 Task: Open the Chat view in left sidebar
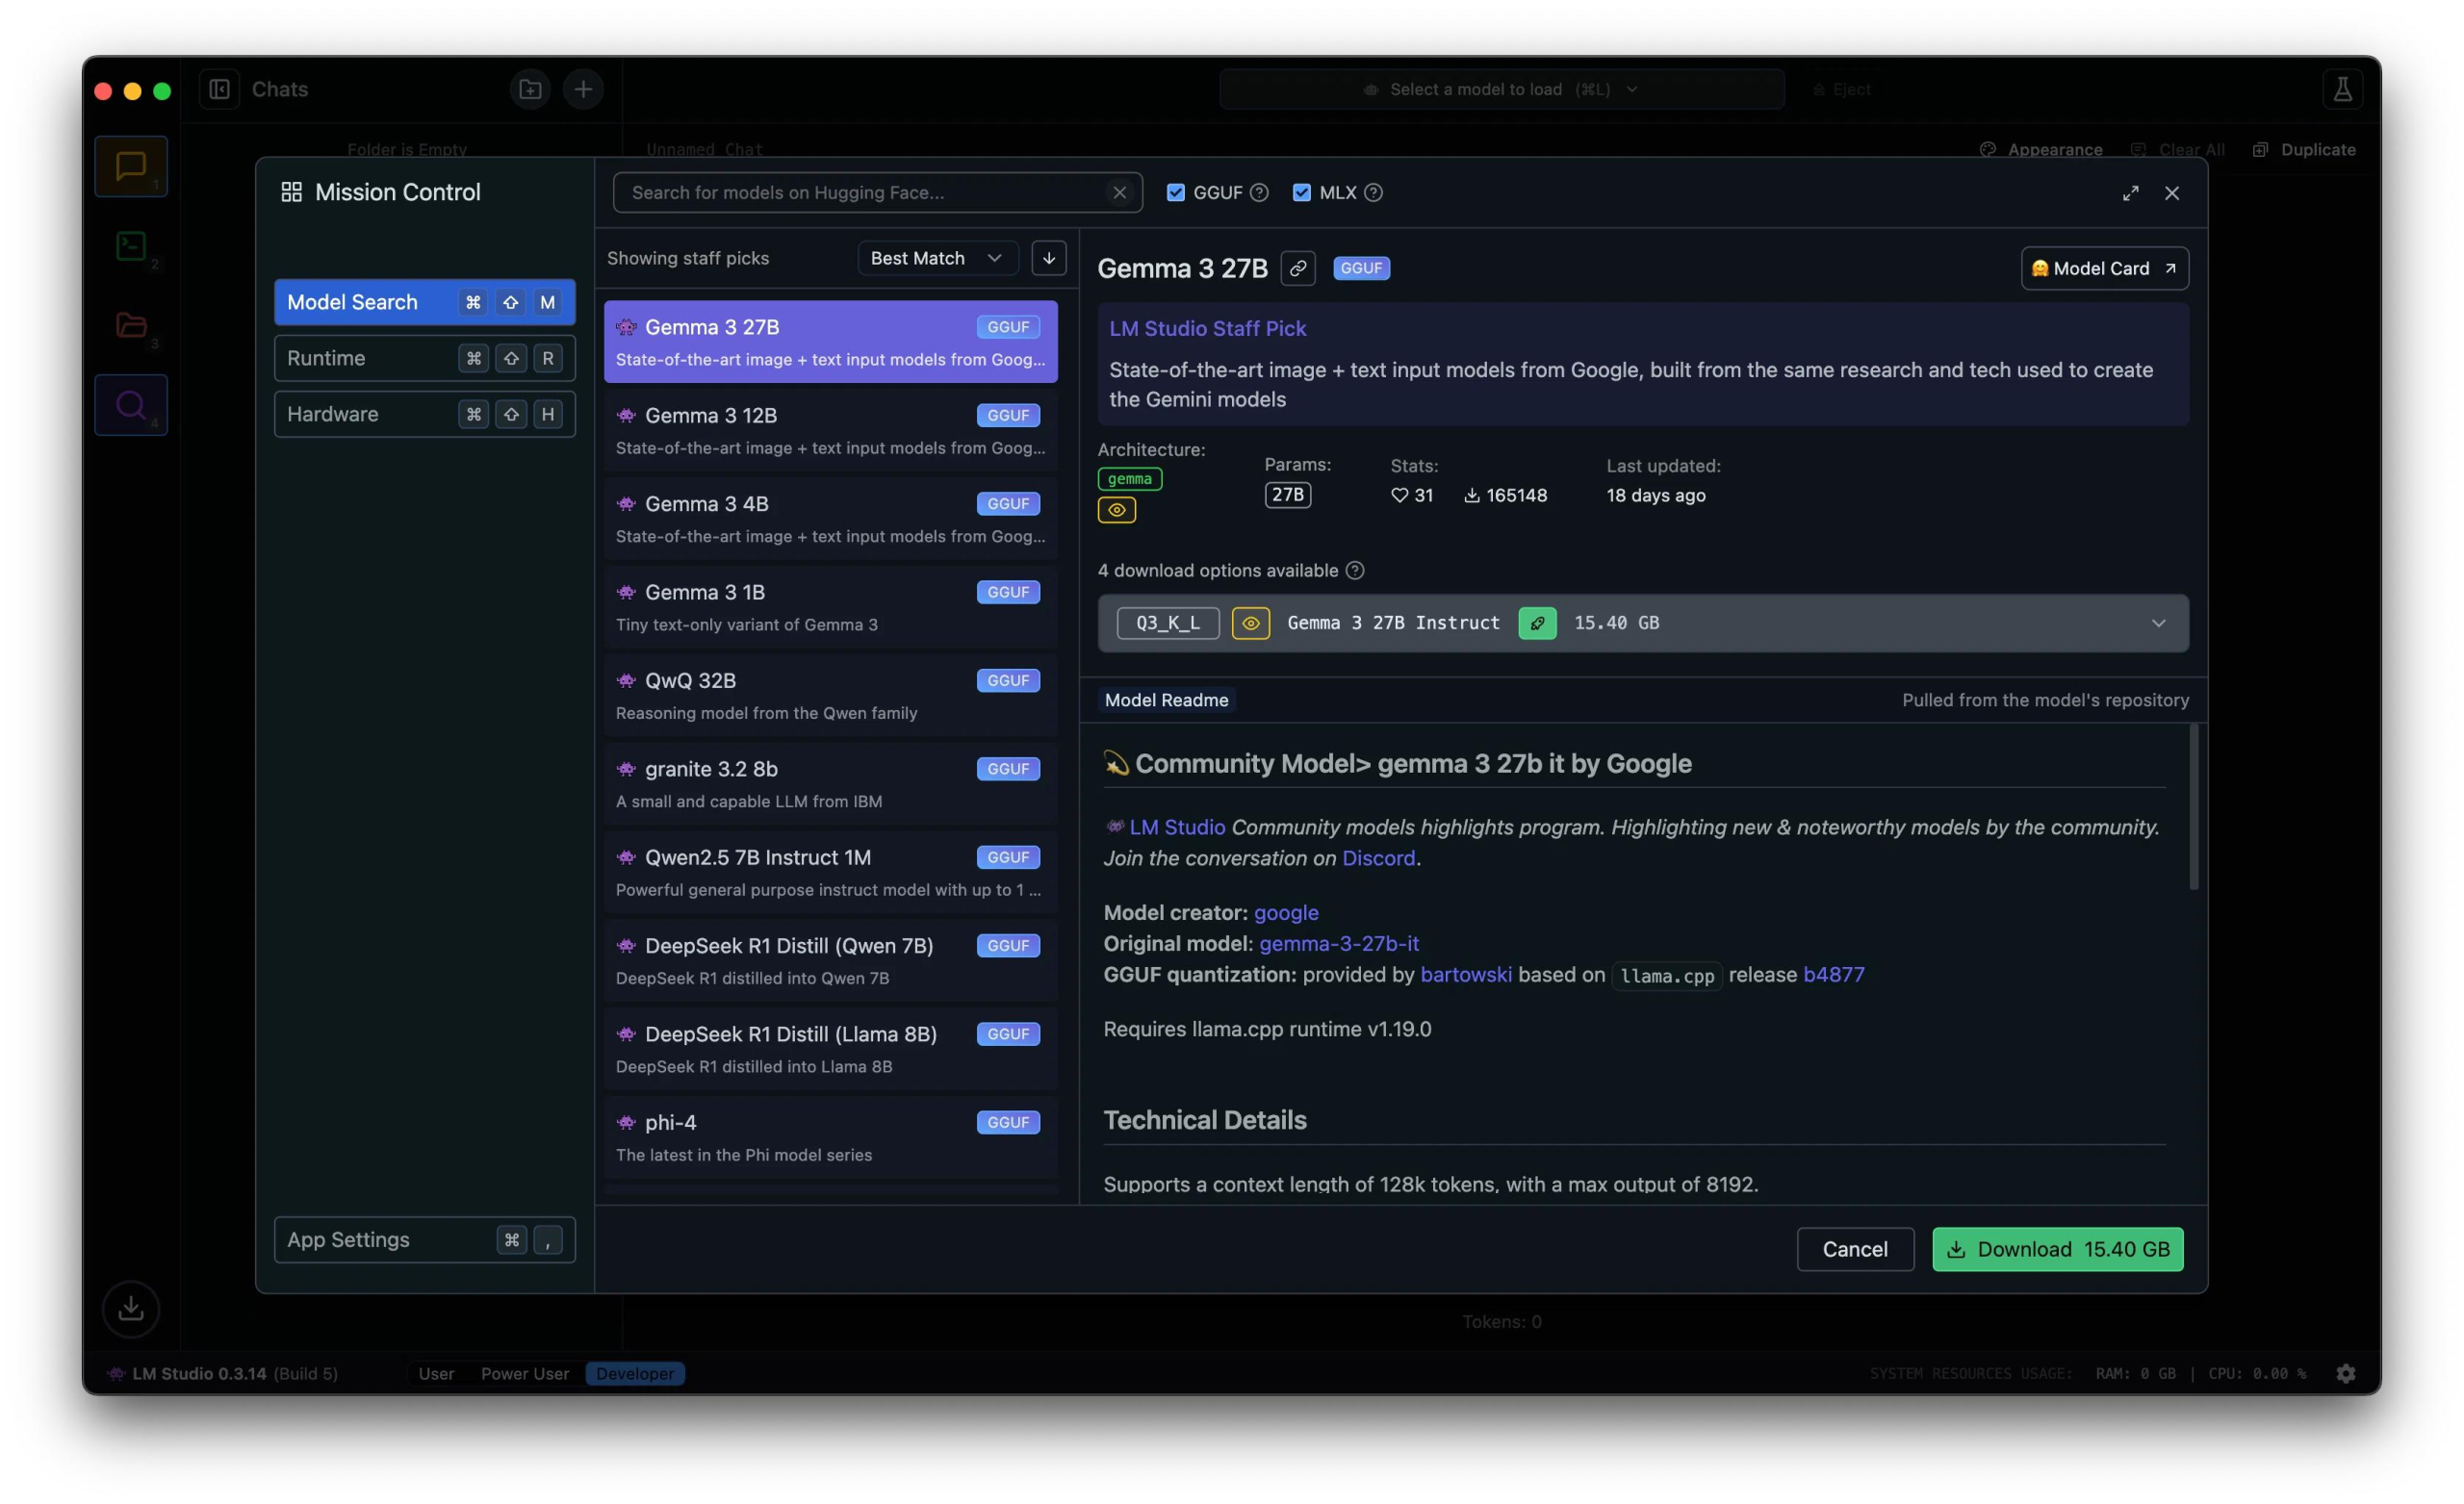click(131, 166)
